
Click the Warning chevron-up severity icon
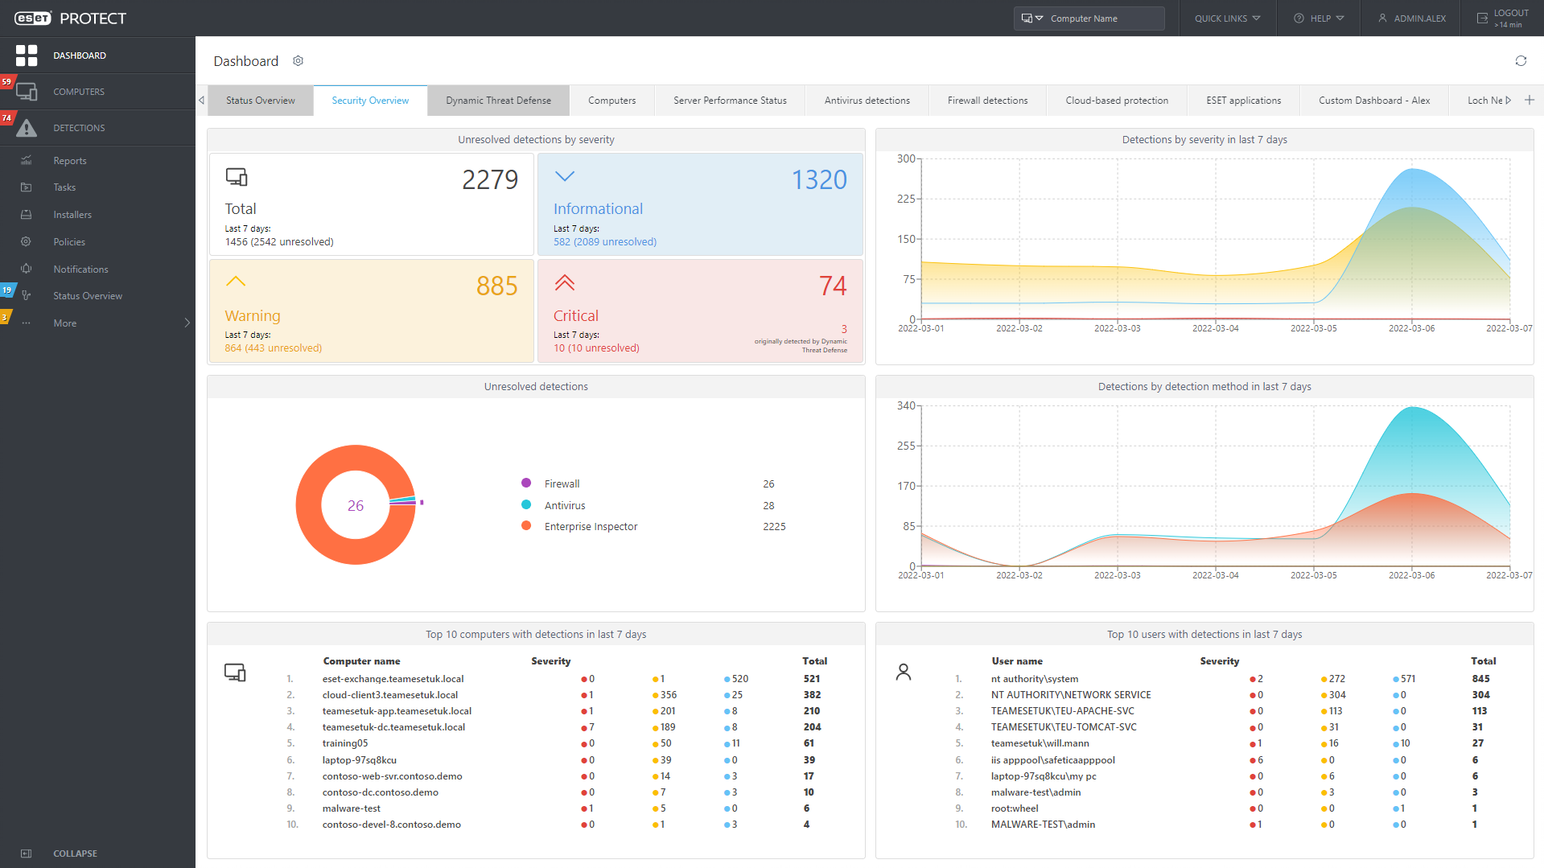236,282
